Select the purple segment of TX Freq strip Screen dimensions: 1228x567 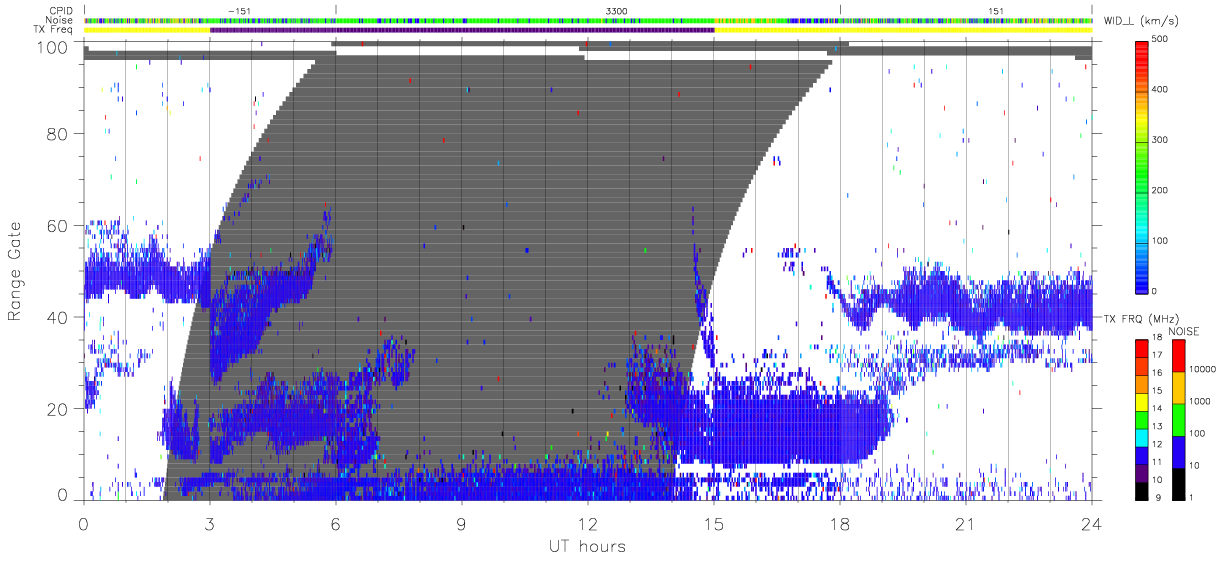tap(462, 30)
